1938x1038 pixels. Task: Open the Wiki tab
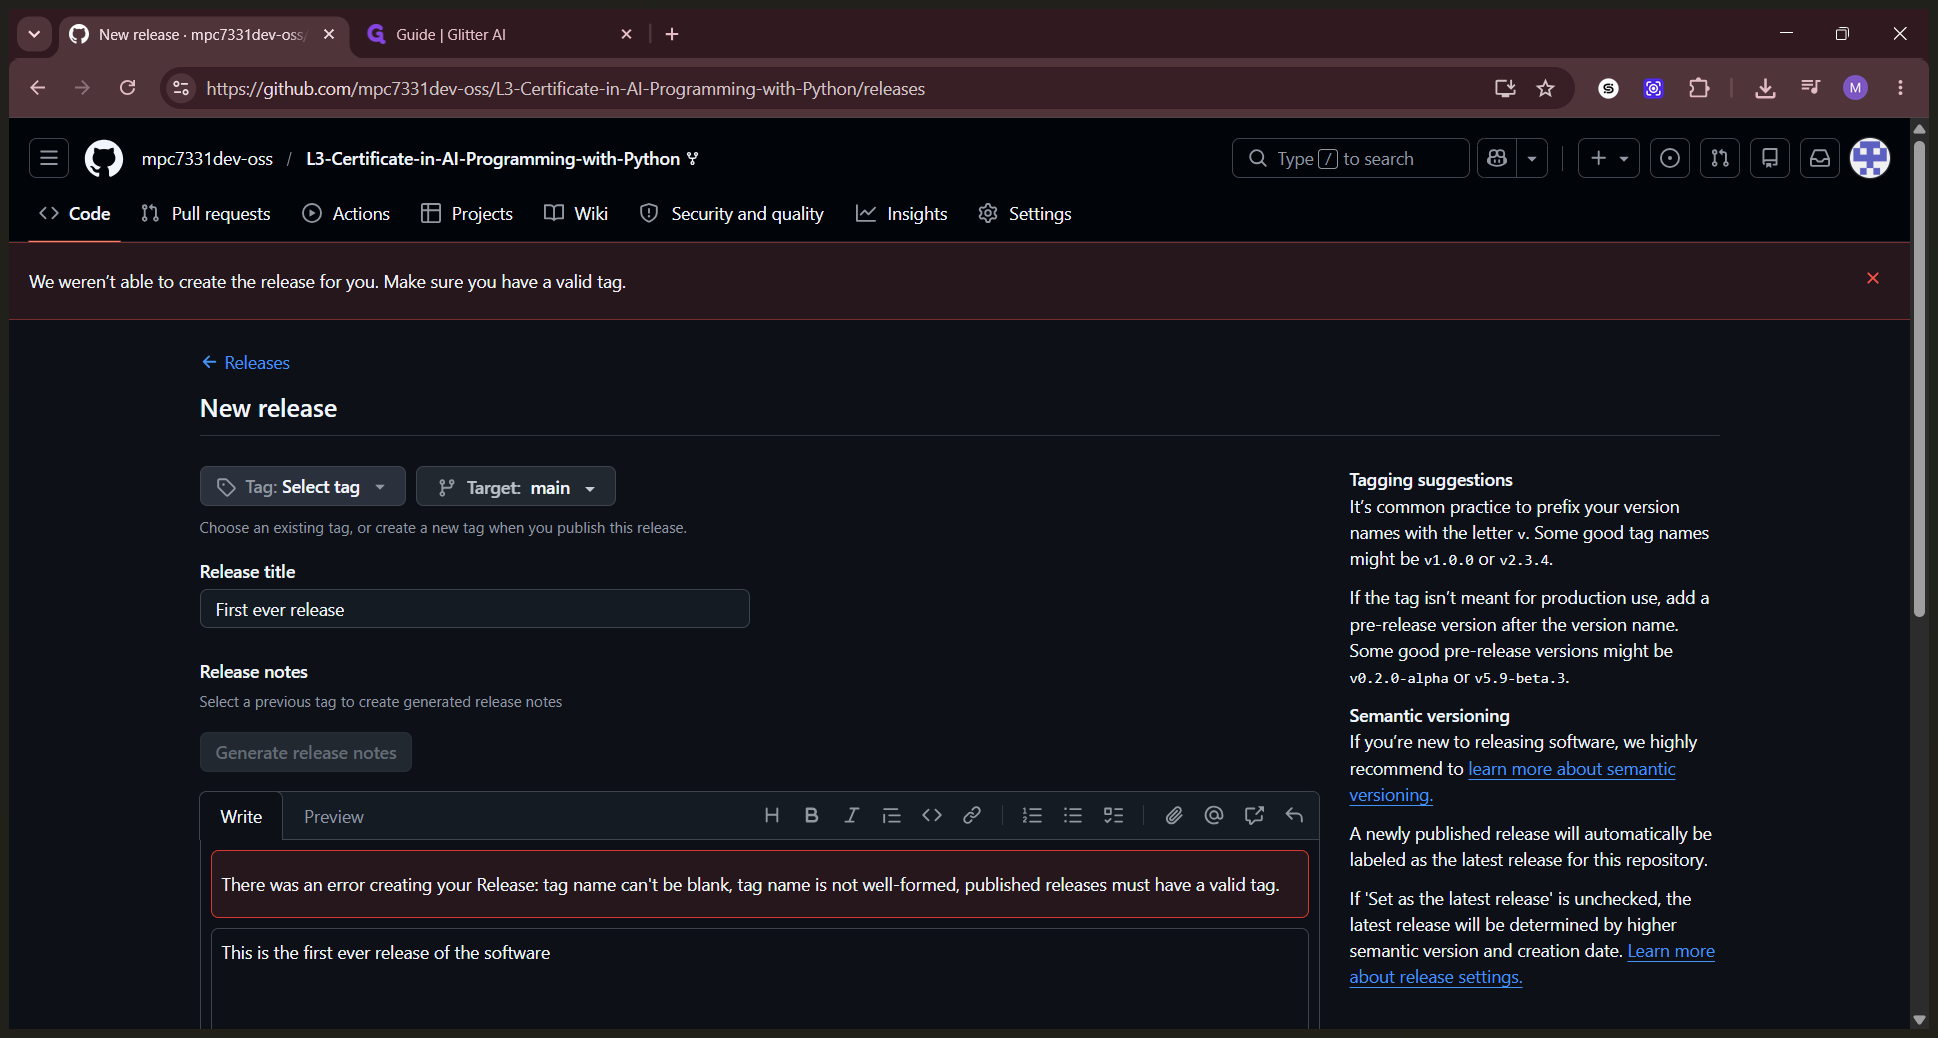point(576,213)
